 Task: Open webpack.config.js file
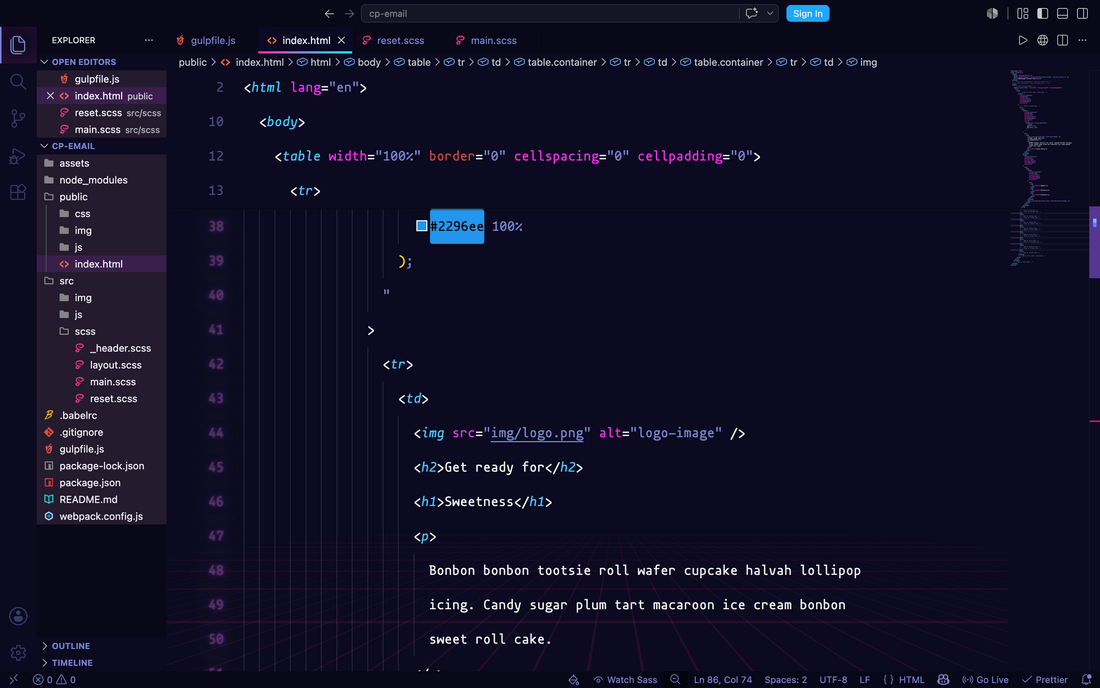pos(101,517)
